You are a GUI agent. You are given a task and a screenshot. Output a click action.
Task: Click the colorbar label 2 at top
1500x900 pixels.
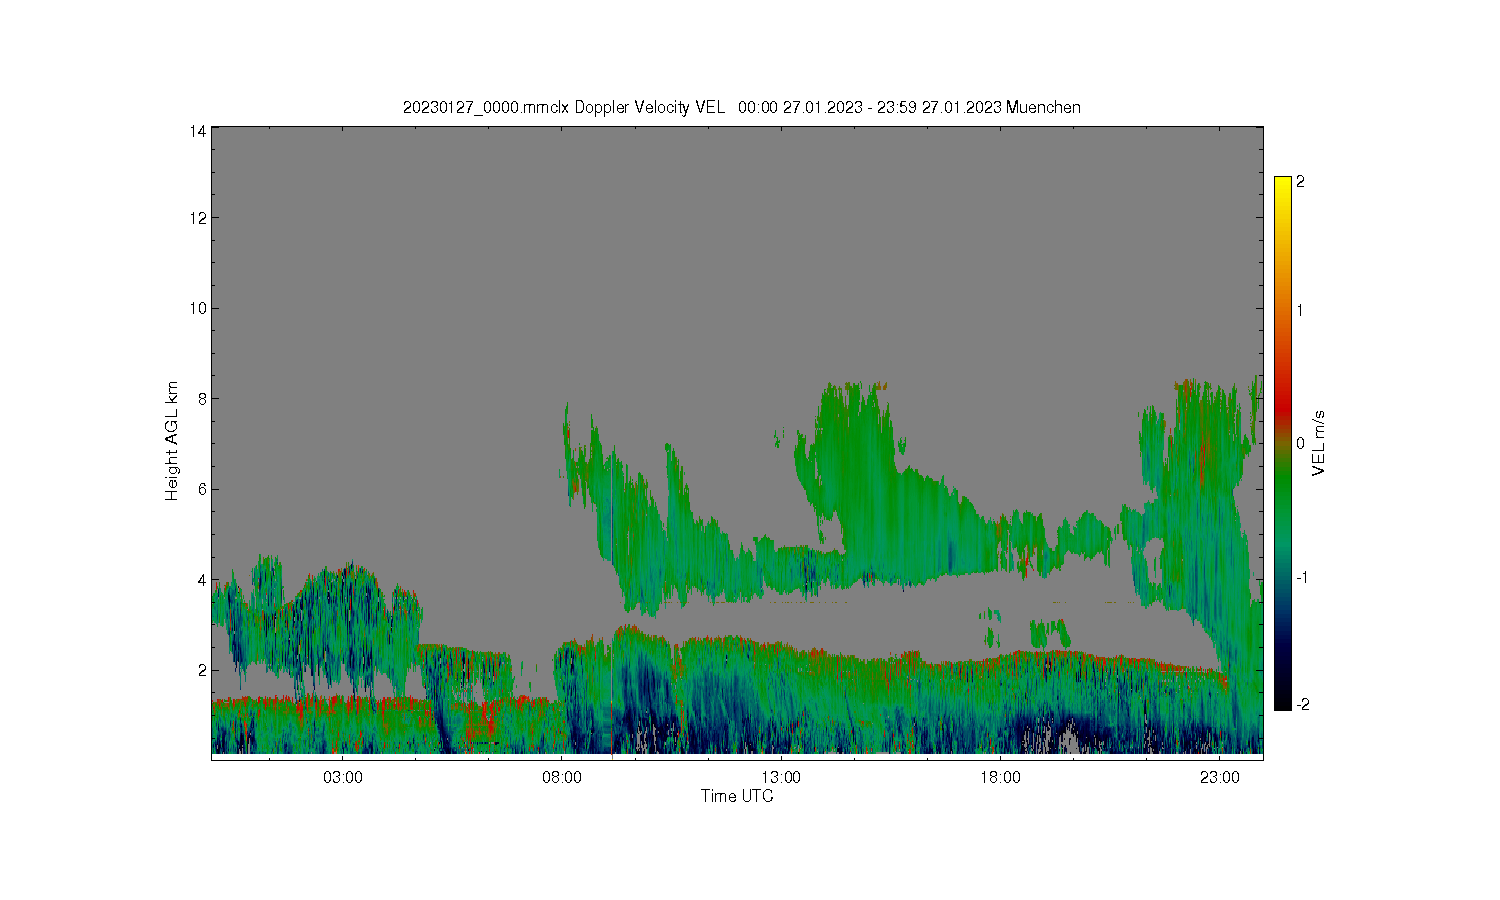coord(1300,182)
